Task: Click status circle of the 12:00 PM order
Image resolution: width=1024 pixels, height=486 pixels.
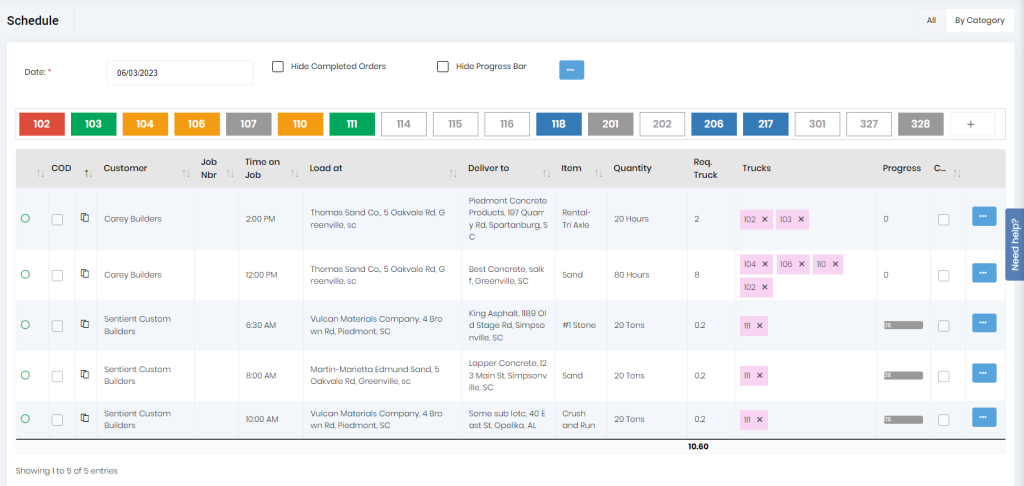Action: point(25,274)
